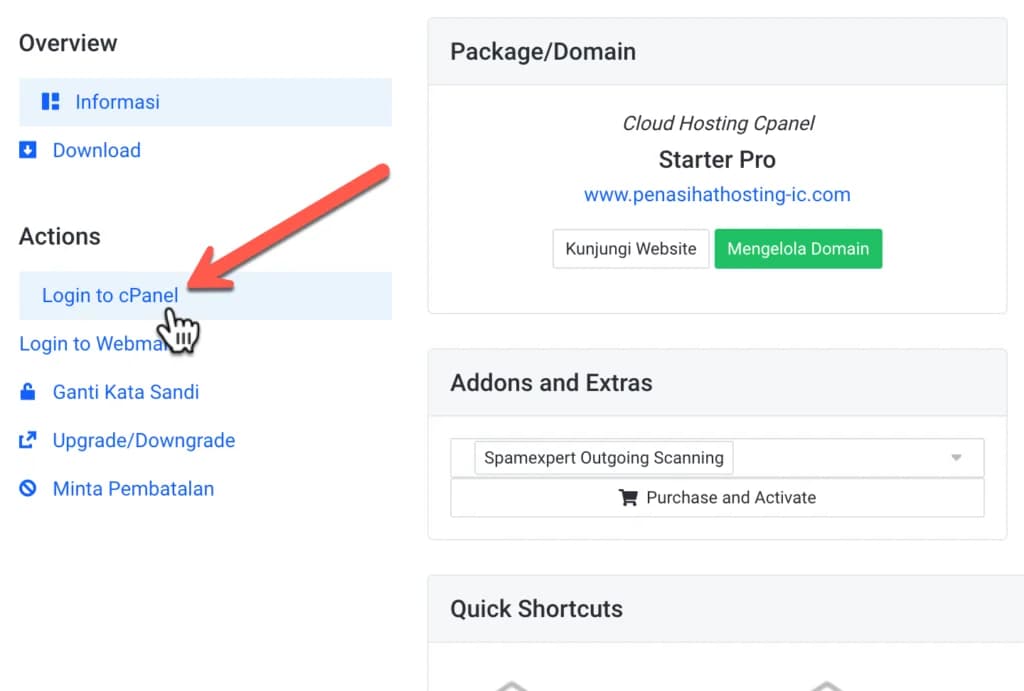Select the lock icon beside Ganti Kata Sandi
This screenshot has height=691, width=1024.
coord(27,391)
